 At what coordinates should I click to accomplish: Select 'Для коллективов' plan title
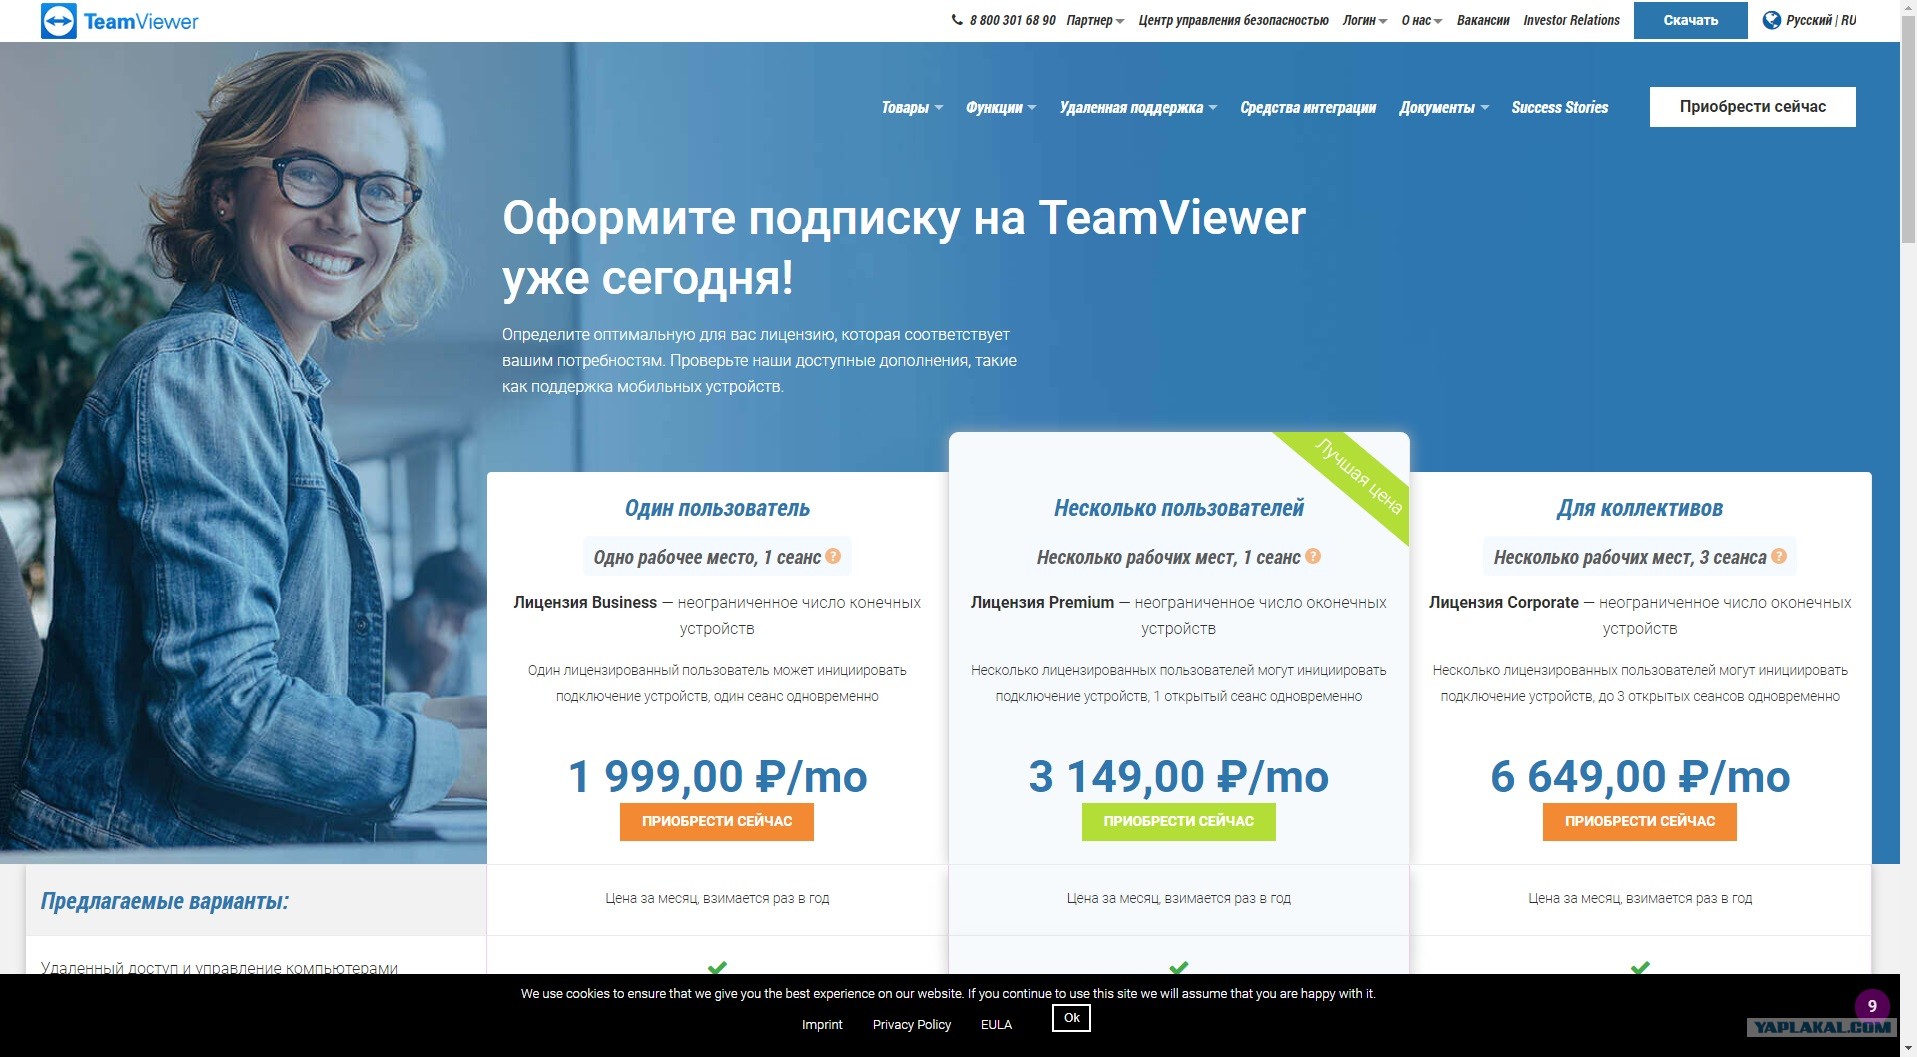pyautogui.click(x=1640, y=508)
